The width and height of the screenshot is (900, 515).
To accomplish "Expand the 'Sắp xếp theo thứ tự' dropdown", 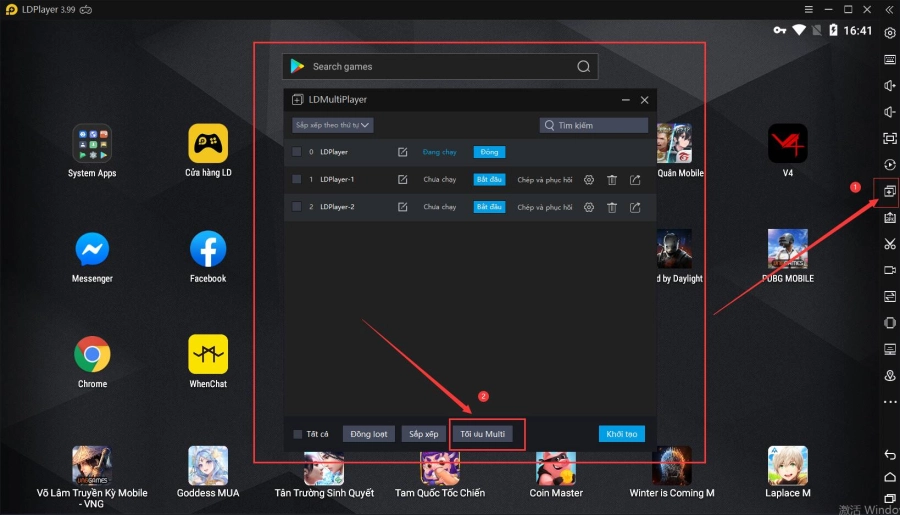I will pyautogui.click(x=333, y=126).
